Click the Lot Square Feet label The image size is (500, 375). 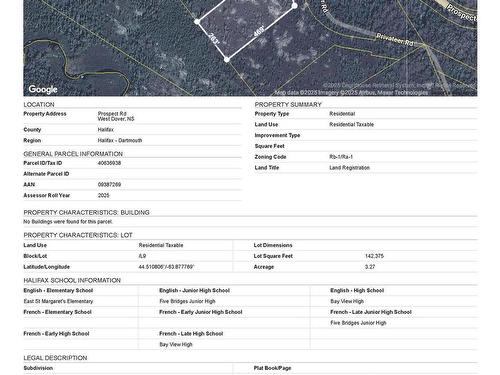[x=273, y=256]
